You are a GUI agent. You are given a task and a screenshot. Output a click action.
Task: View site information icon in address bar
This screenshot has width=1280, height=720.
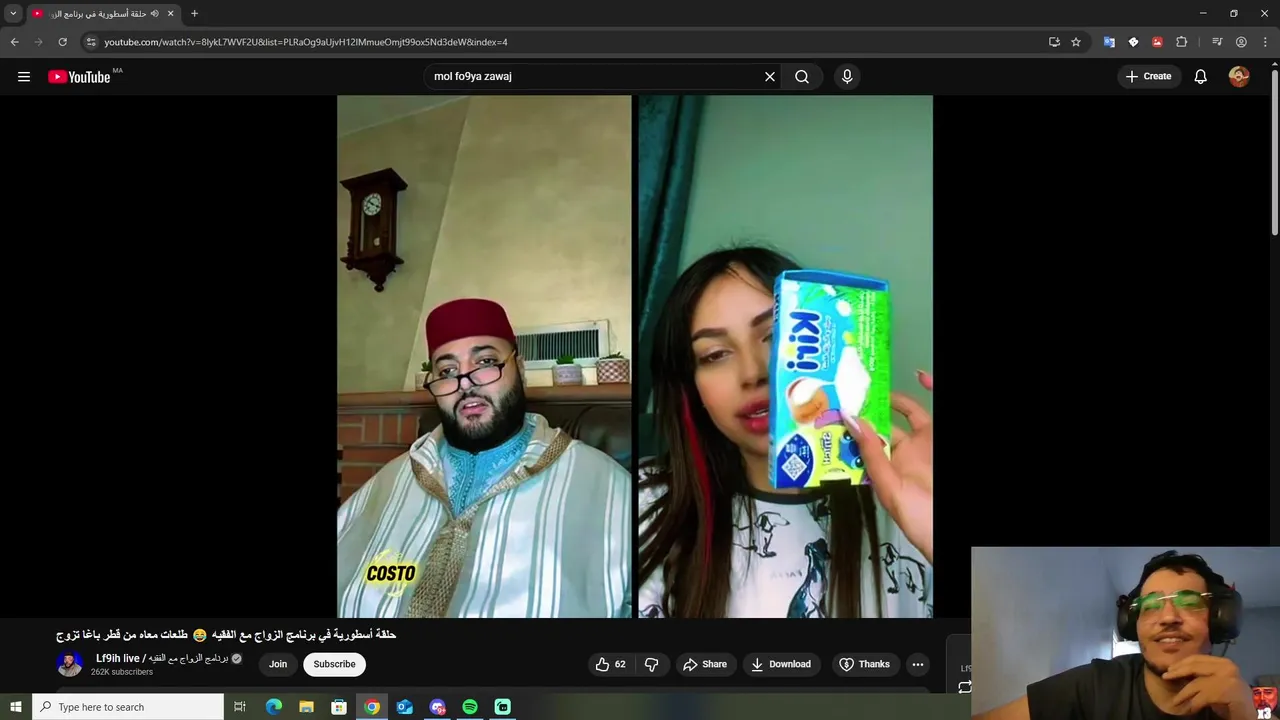tap(91, 42)
